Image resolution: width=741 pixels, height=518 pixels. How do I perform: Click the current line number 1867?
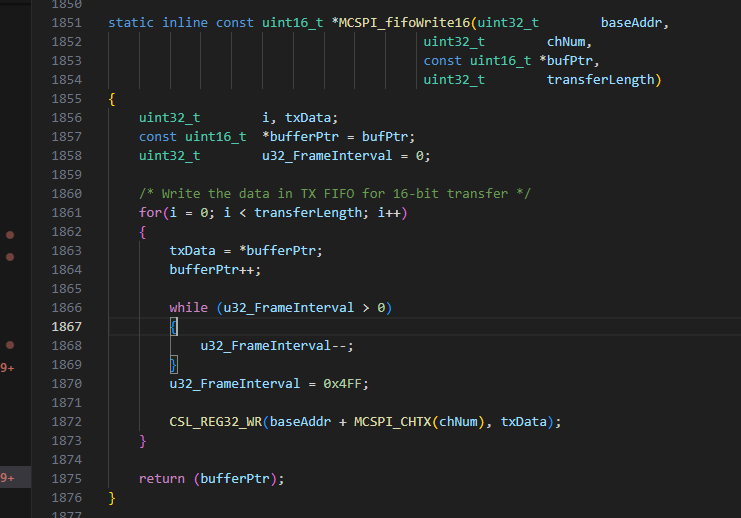67,327
